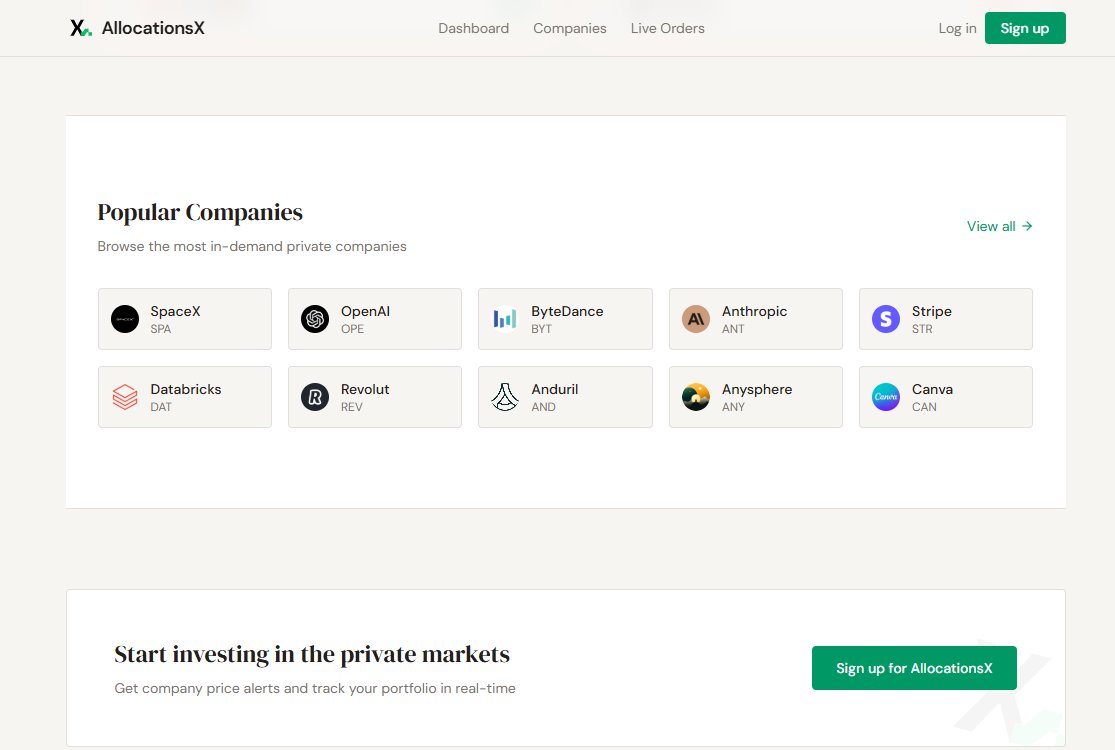Click the Popular Companies heading
Screen dimensions: 1115x750
(x=200, y=213)
